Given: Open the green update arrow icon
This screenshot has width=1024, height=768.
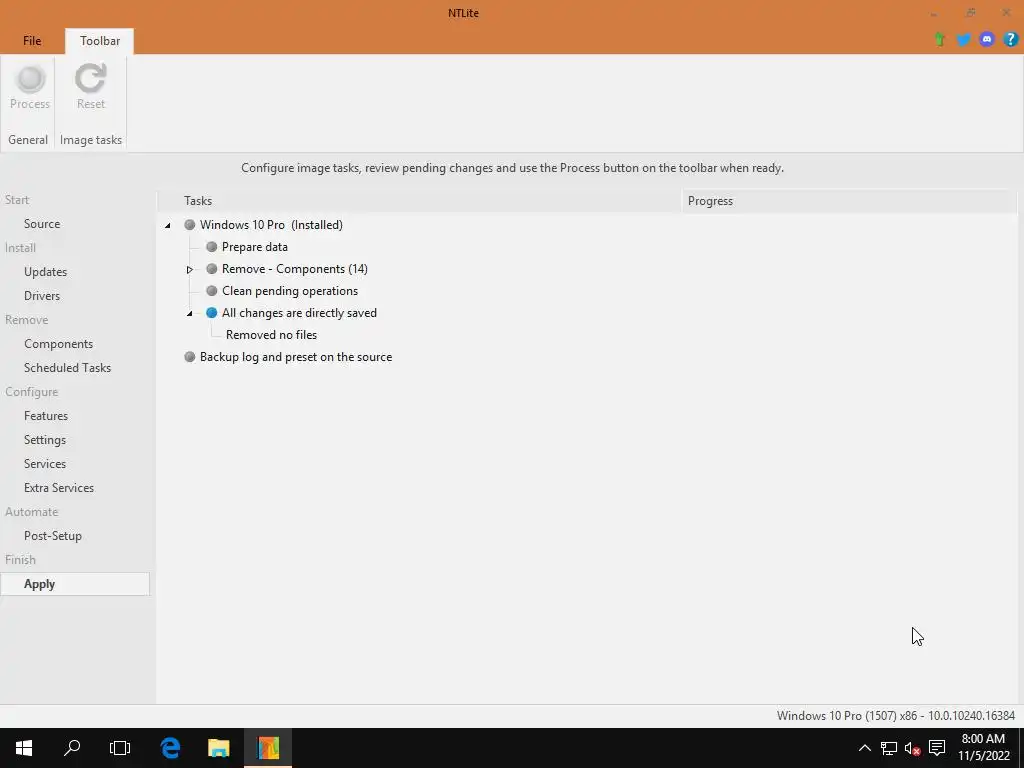Looking at the screenshot, I should pyautogui.click(x=940, y=40).
